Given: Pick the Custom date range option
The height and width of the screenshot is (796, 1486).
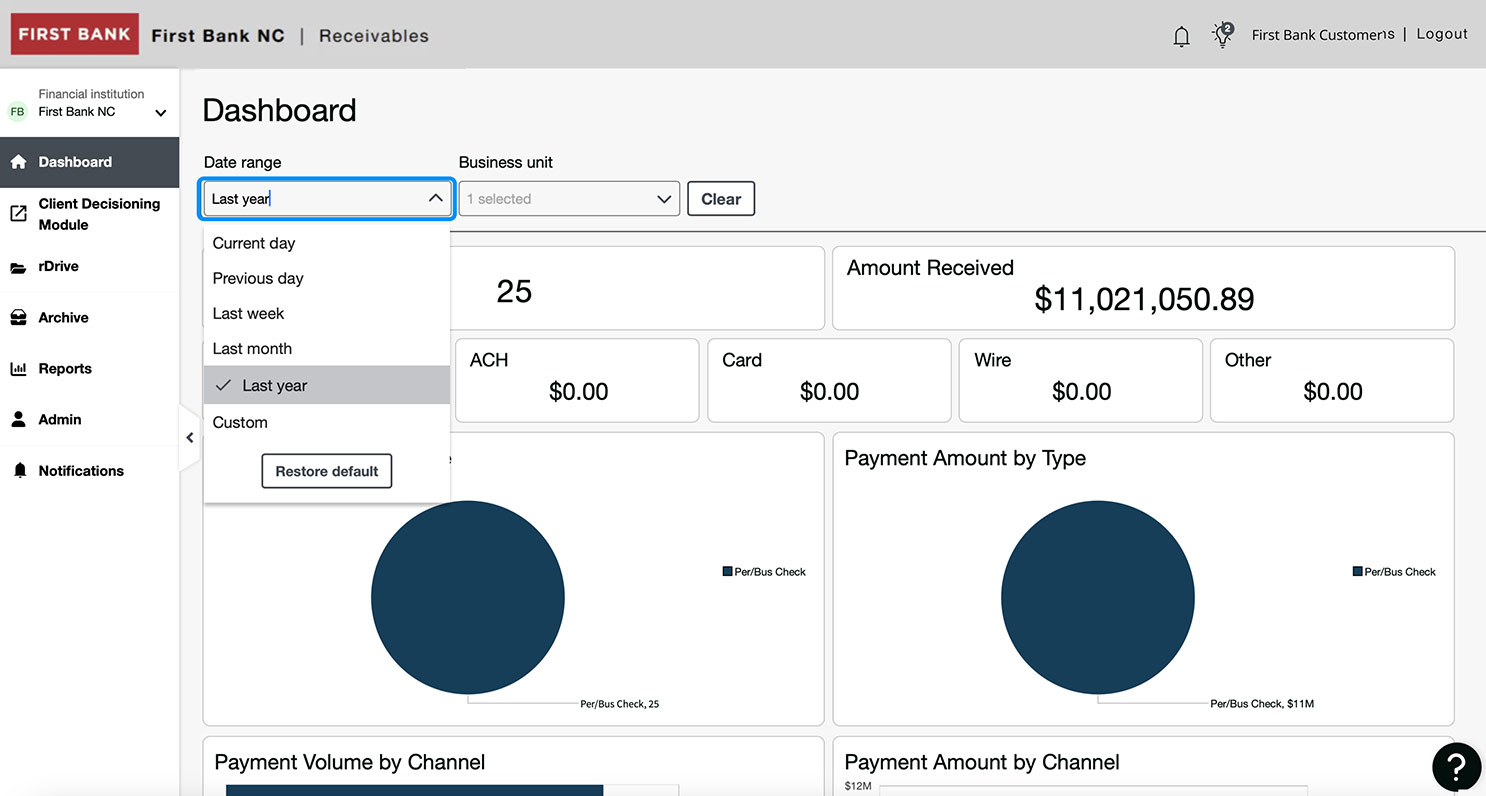Looking at the screenshot, I should pyautogui.click(x=327, y=422).
